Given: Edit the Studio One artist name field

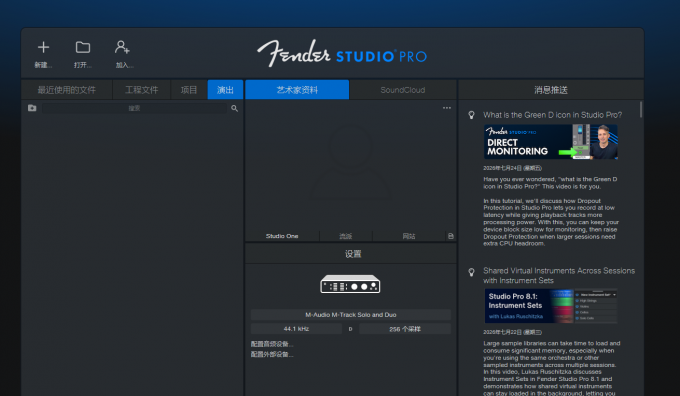Looking at the screenshot, I should click(x=282, y=236).
